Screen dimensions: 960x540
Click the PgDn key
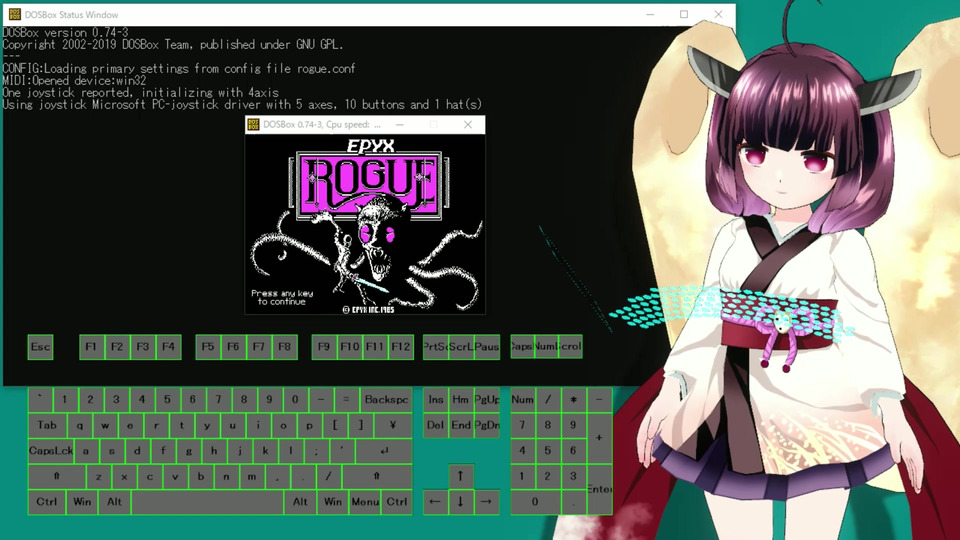(487, 426)
